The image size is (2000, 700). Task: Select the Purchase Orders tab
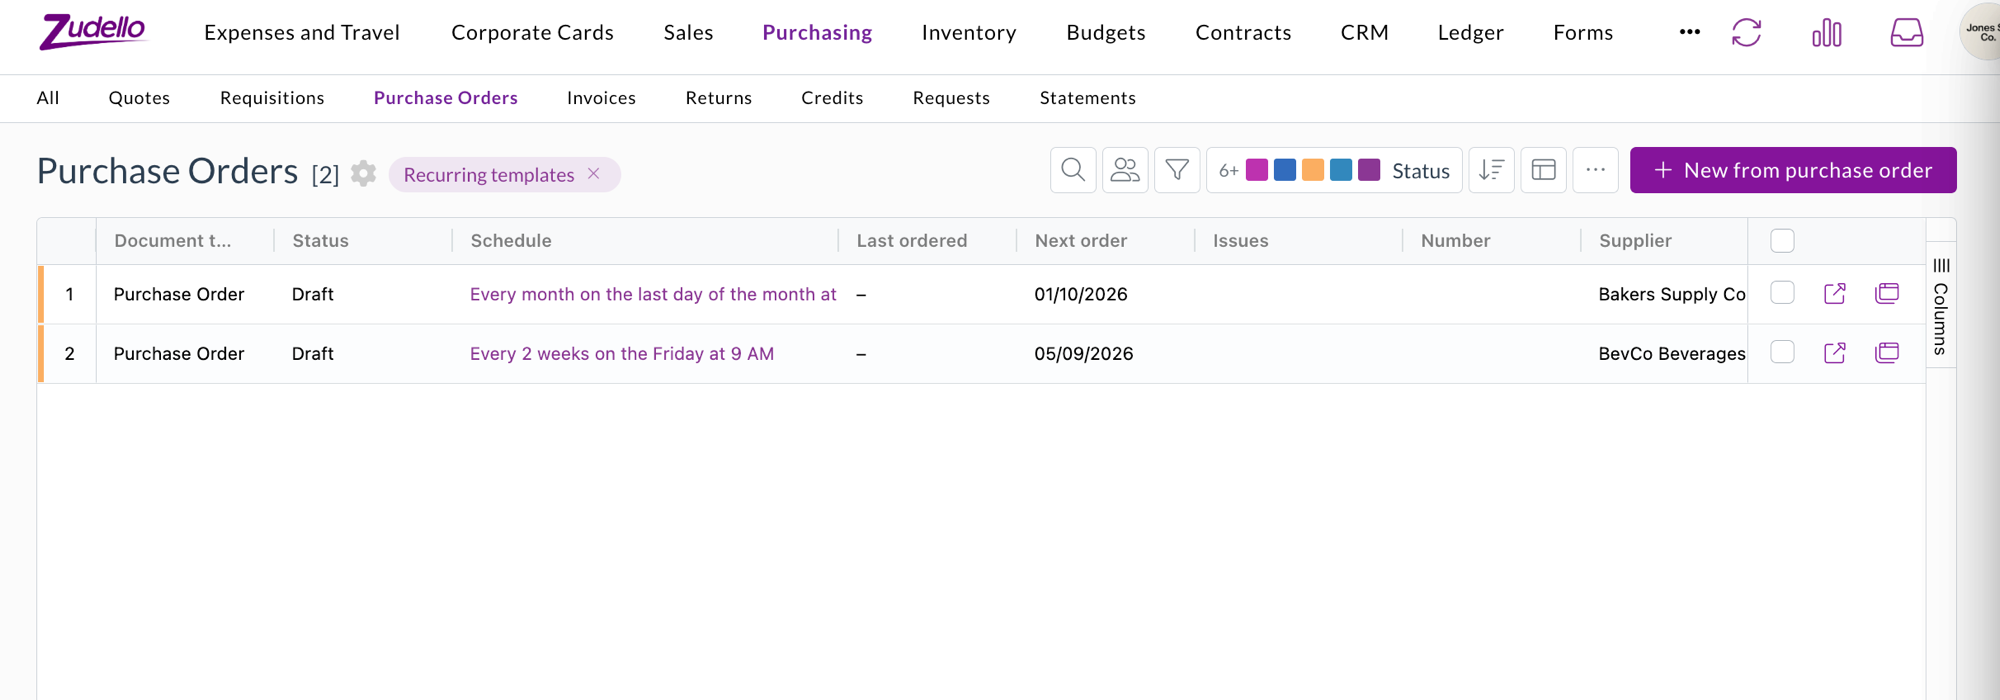446,97
